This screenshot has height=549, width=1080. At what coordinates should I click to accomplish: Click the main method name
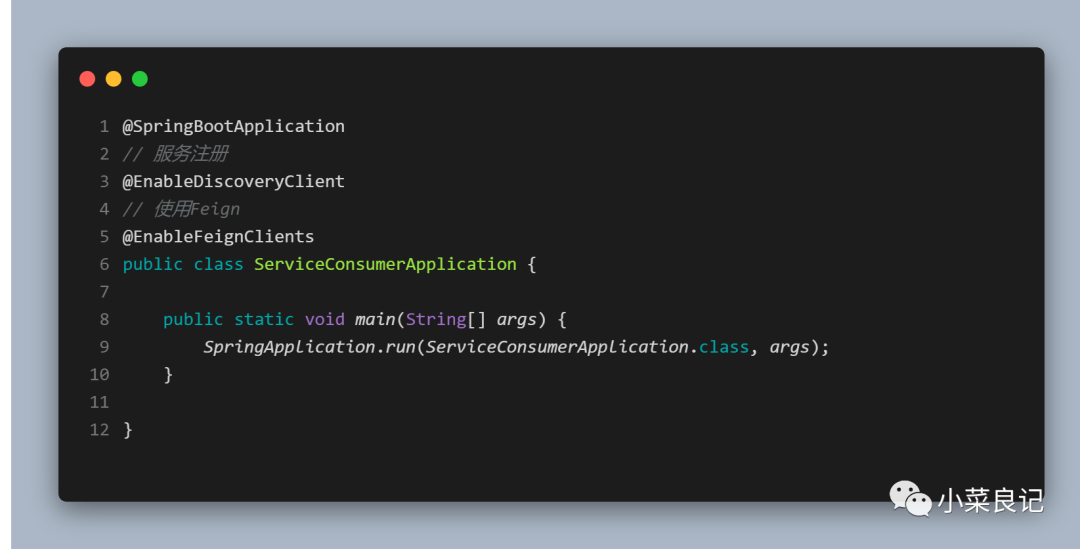[375, 319]
